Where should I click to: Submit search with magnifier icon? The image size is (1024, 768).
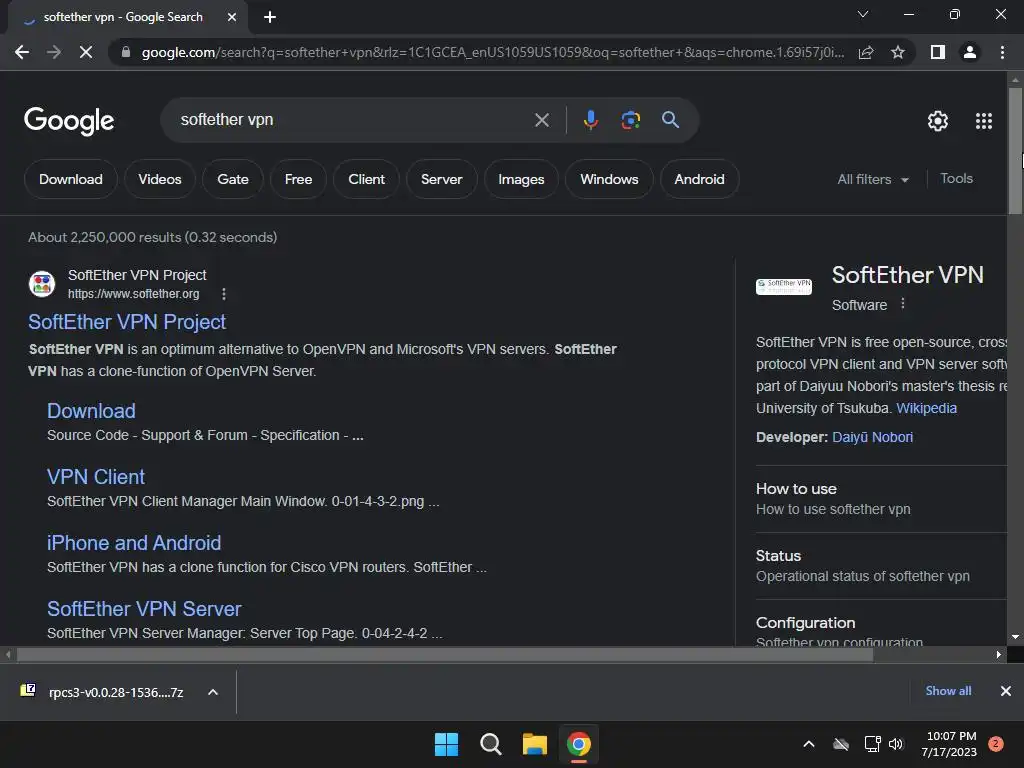click(x=670, y=120)
